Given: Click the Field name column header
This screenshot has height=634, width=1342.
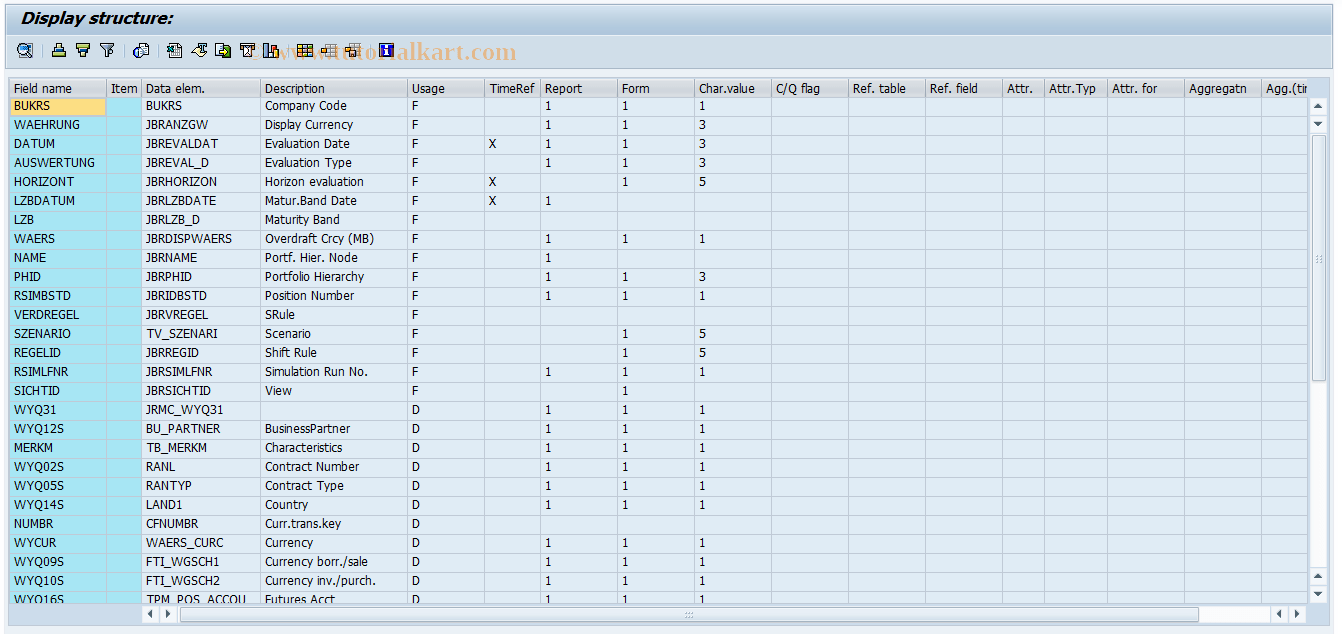Looking at the screenshot, I should pyautogui.click(x=44, y=88).
